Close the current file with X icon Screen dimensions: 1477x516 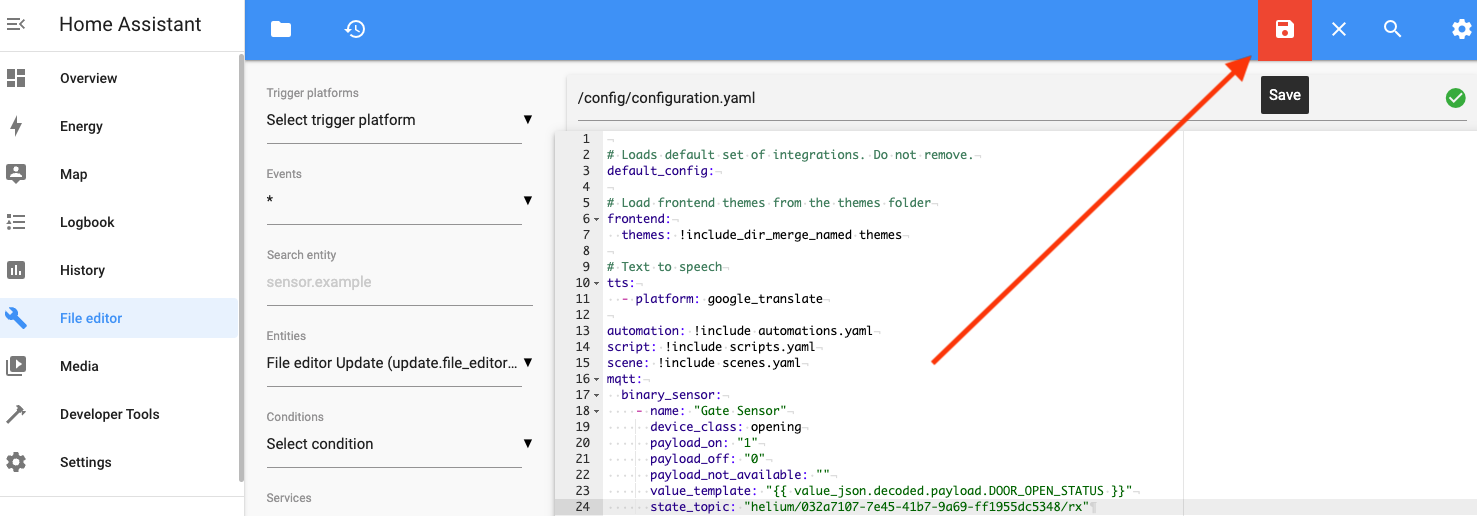coord(1339,30)
